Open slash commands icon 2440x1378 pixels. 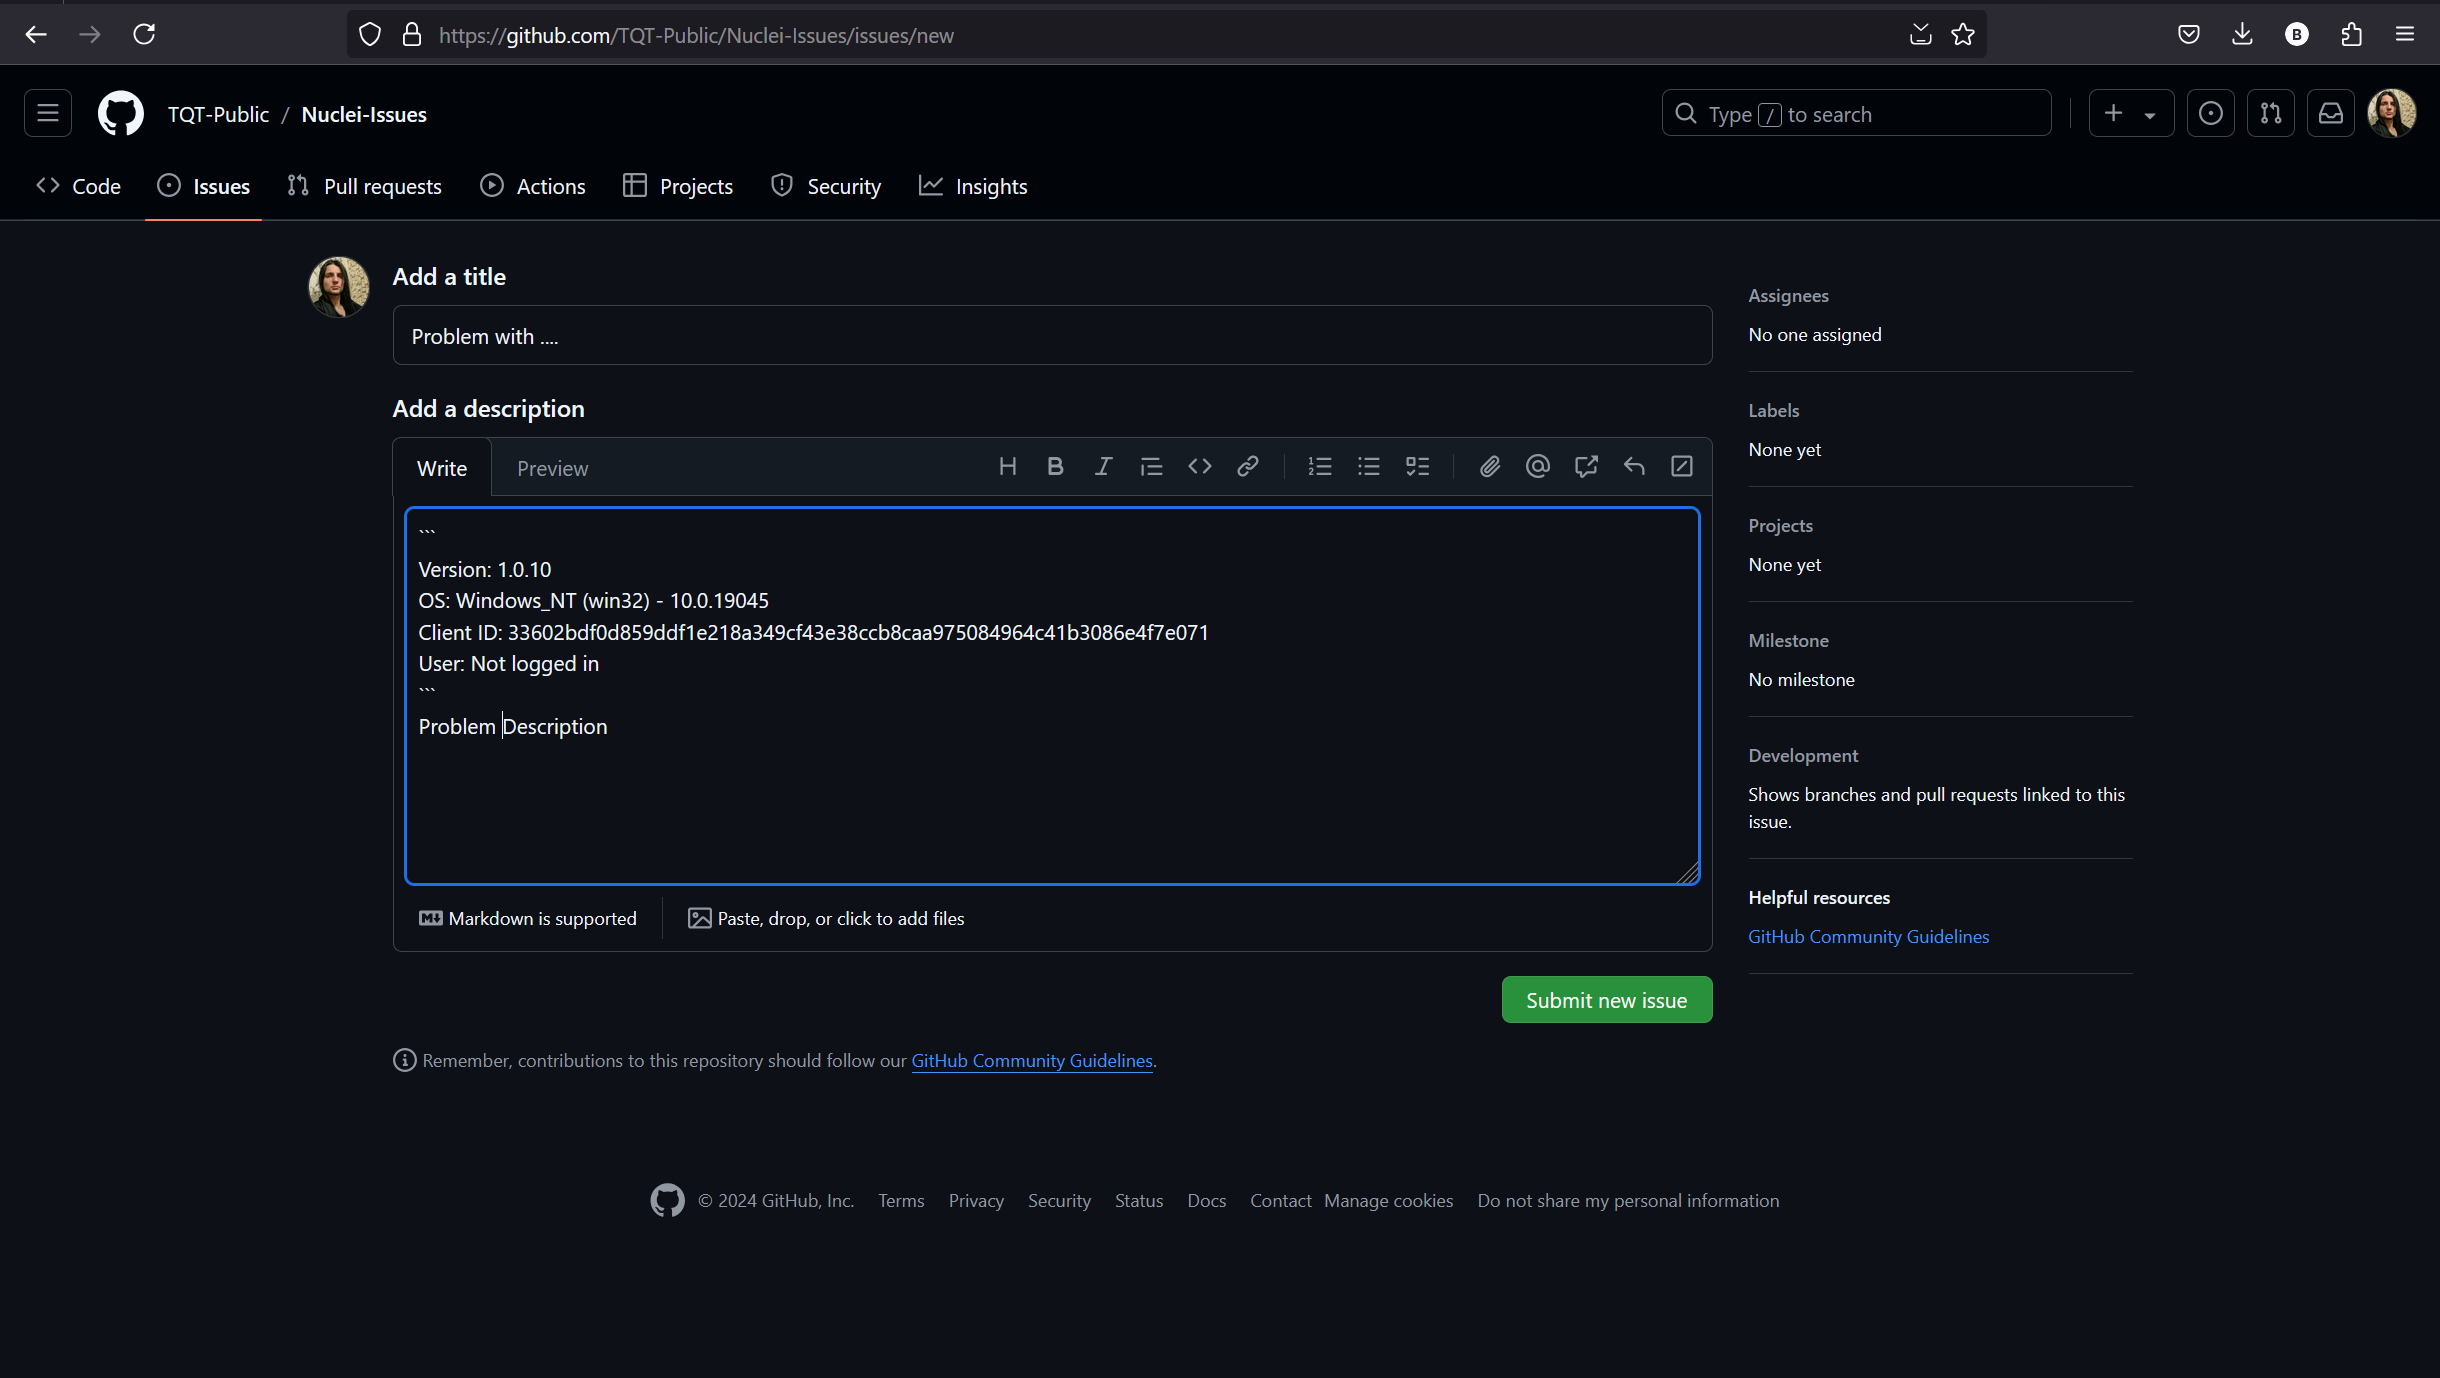(x=1682, y=467)
